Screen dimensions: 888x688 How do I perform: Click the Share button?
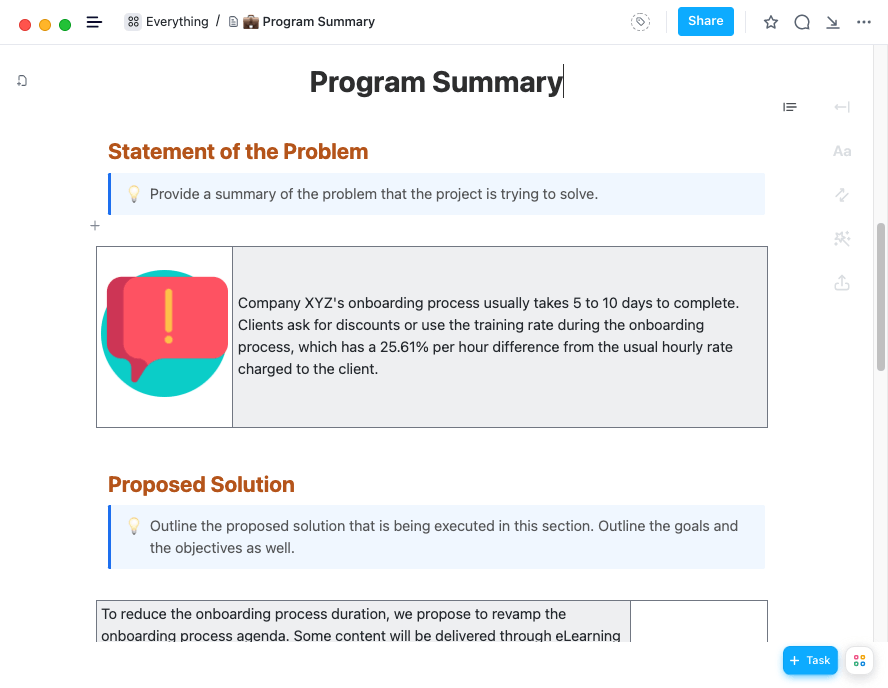click(x=705, y=21)
